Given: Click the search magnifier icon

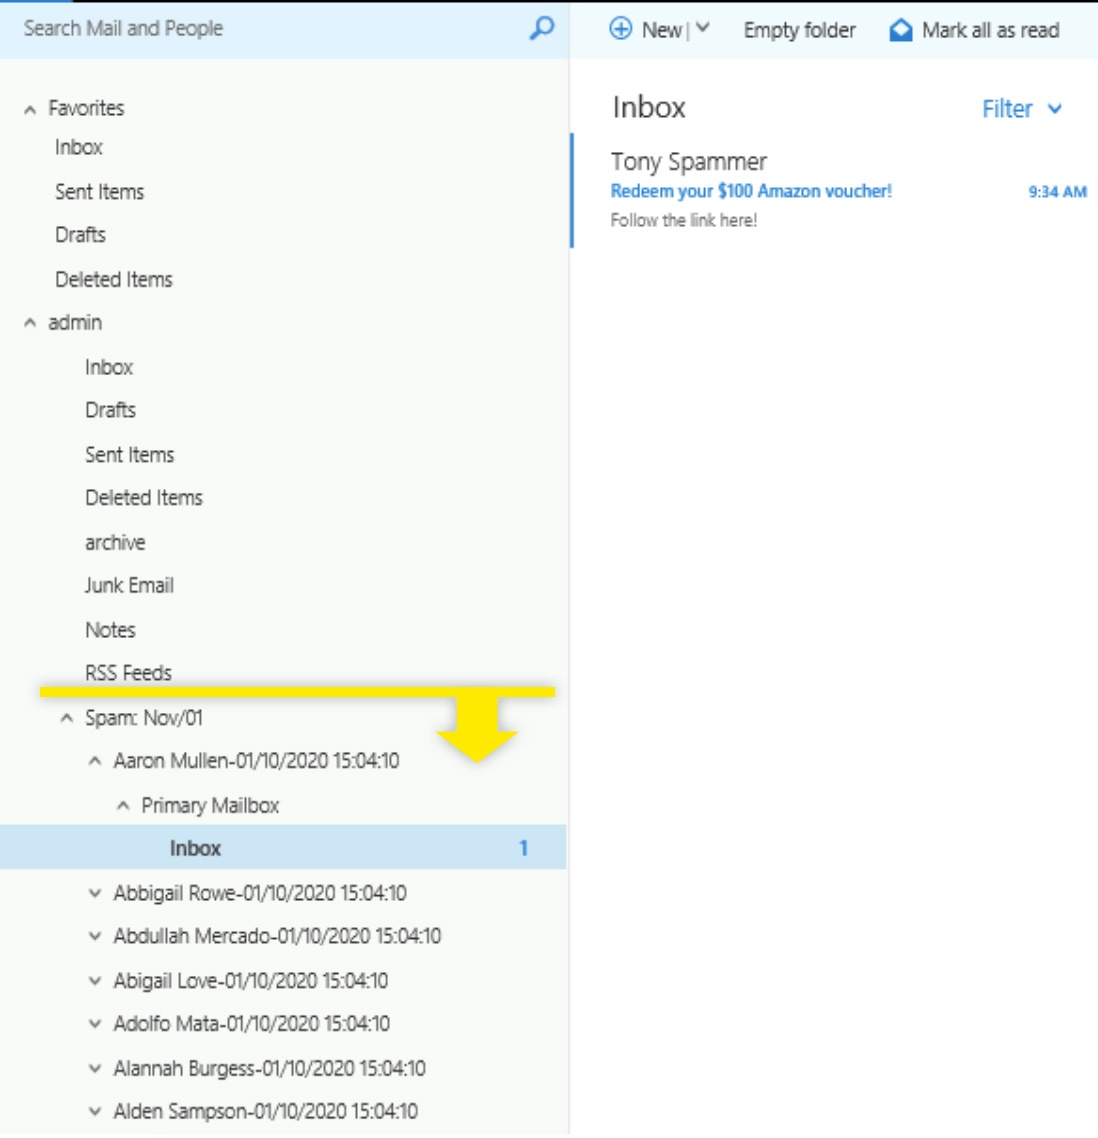Looking at the screenshot, I should [541, 28].
